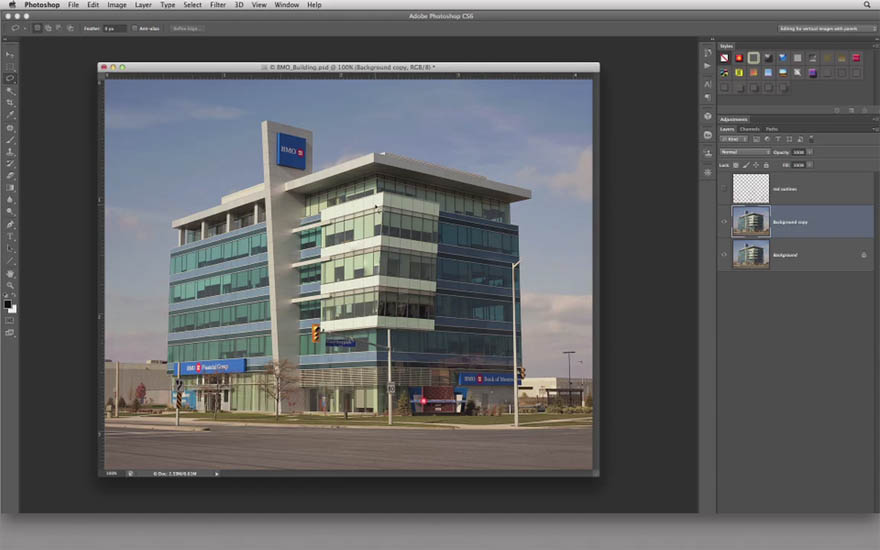Hide the Background copy layer
Screen dimensions: 880x550
[x=723, y=222]
